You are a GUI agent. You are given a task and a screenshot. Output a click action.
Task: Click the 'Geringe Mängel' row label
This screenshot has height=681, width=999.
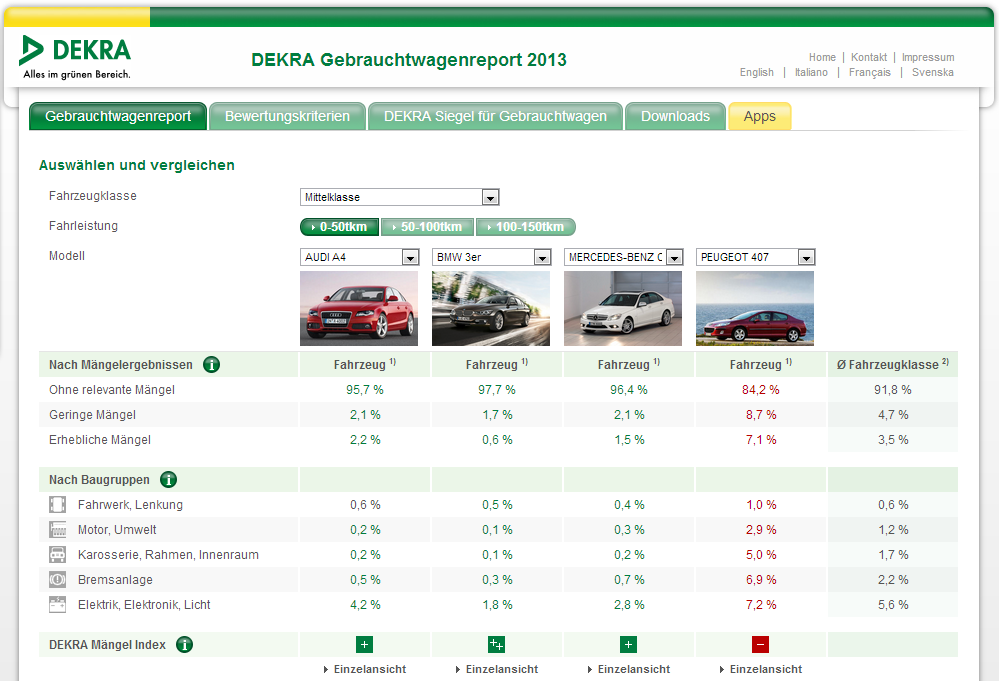(92, 415)
